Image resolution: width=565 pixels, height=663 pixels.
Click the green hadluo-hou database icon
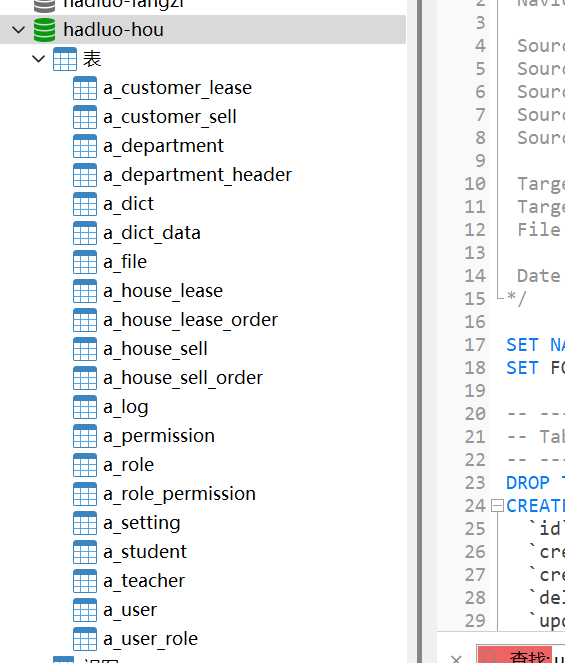(44, 30)
